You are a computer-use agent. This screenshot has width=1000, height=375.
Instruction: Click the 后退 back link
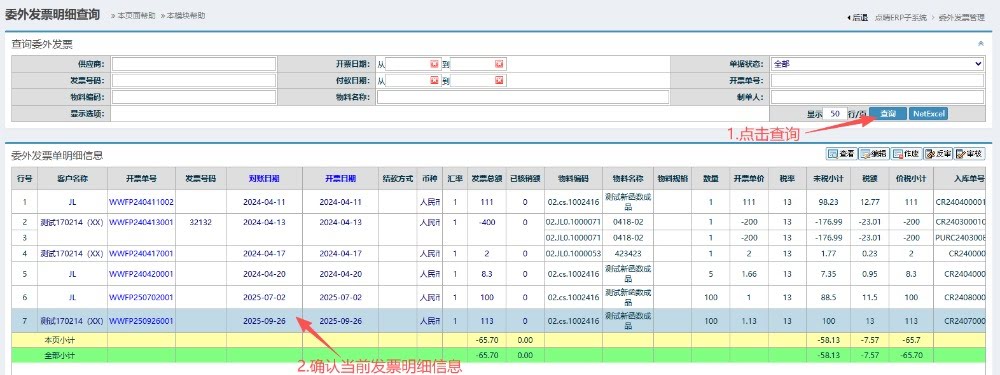coord(857,18)
